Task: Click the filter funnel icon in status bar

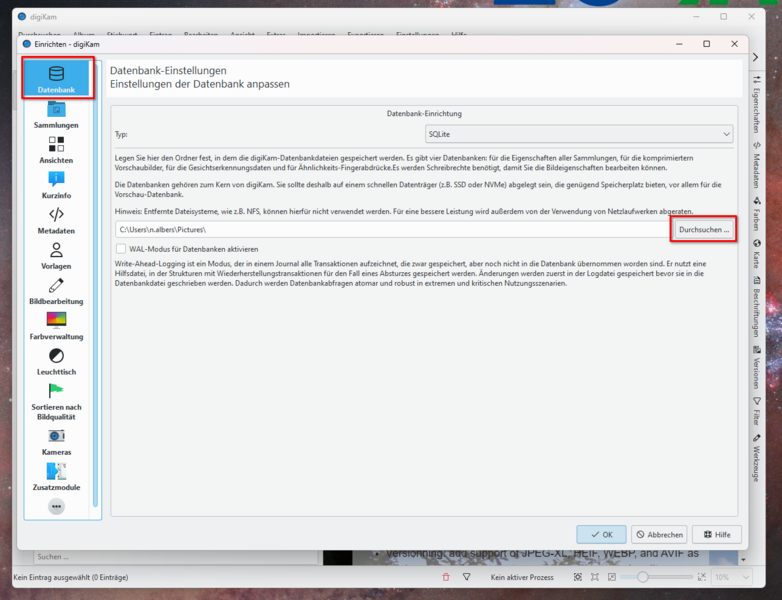Action: tap(467, 577)
